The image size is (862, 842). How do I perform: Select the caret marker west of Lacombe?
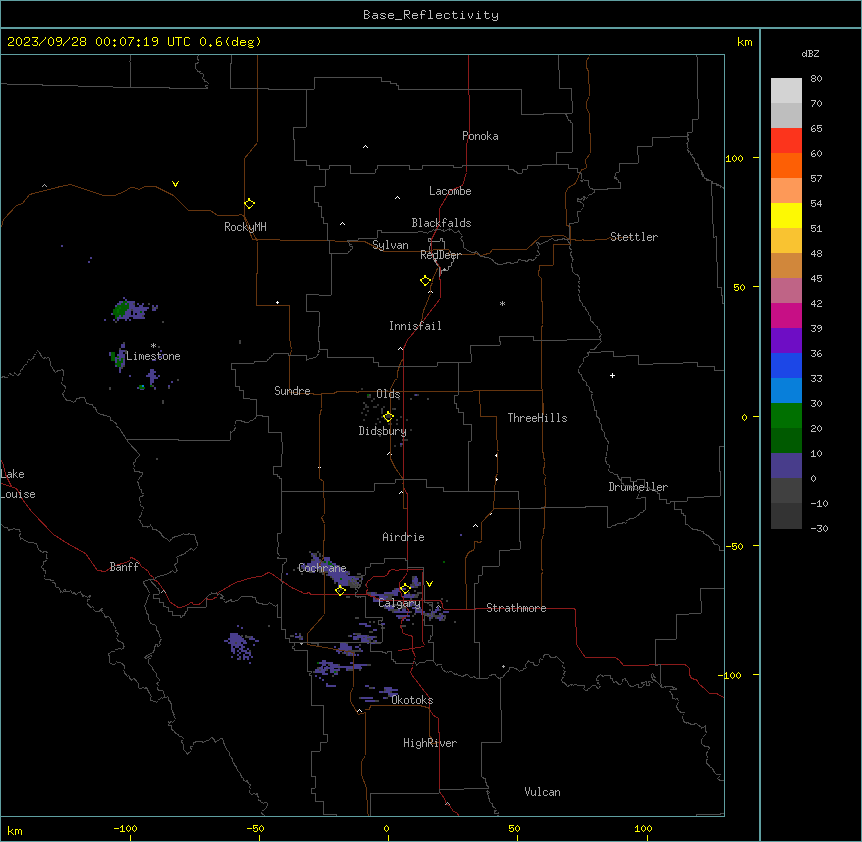397,198
